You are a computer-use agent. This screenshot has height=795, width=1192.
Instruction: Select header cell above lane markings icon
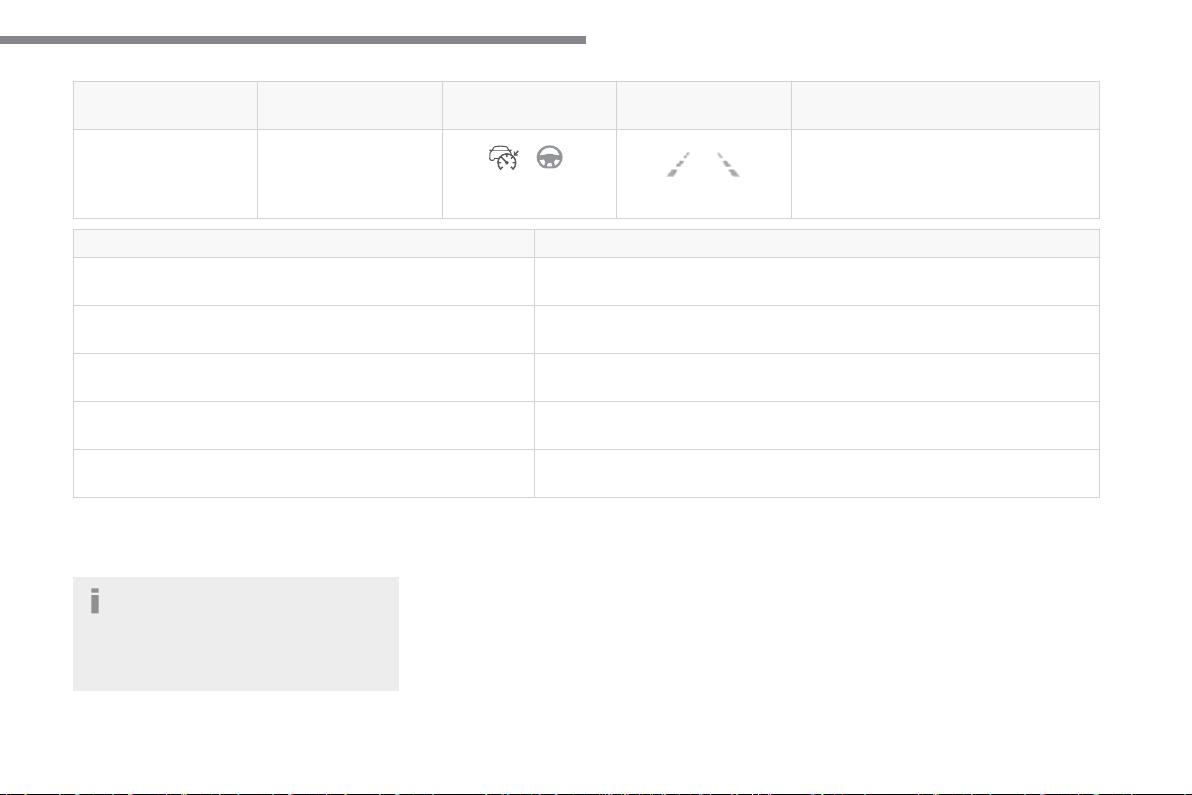703,105
